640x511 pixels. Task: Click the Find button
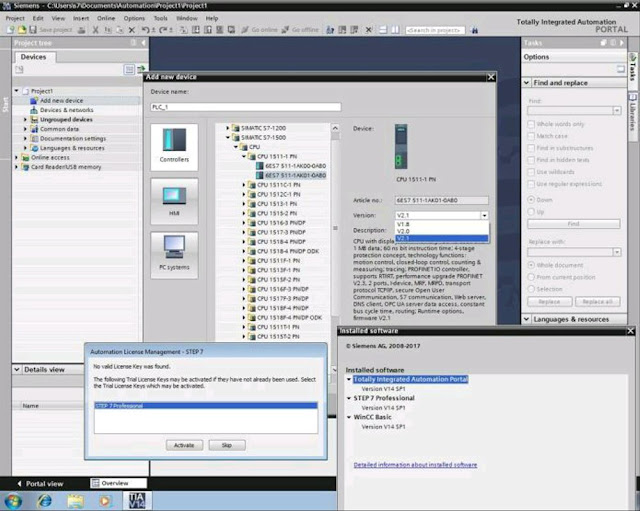573,224
